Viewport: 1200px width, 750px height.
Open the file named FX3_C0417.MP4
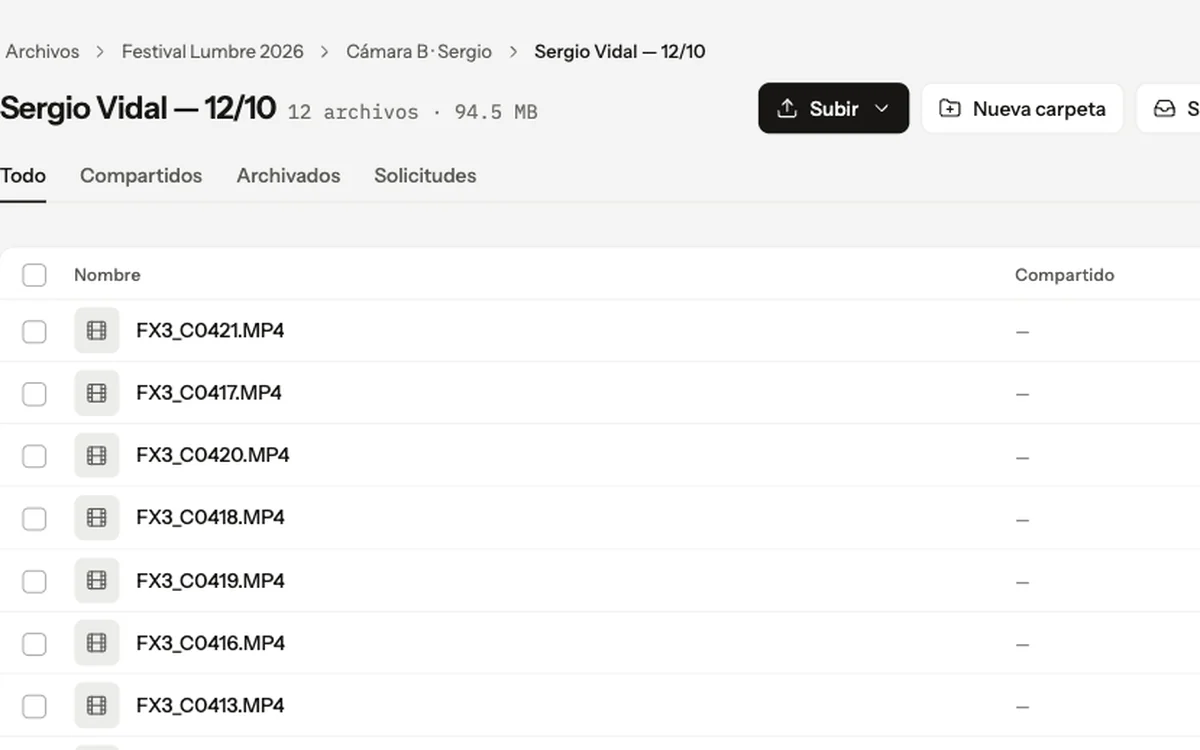point(209,393)
